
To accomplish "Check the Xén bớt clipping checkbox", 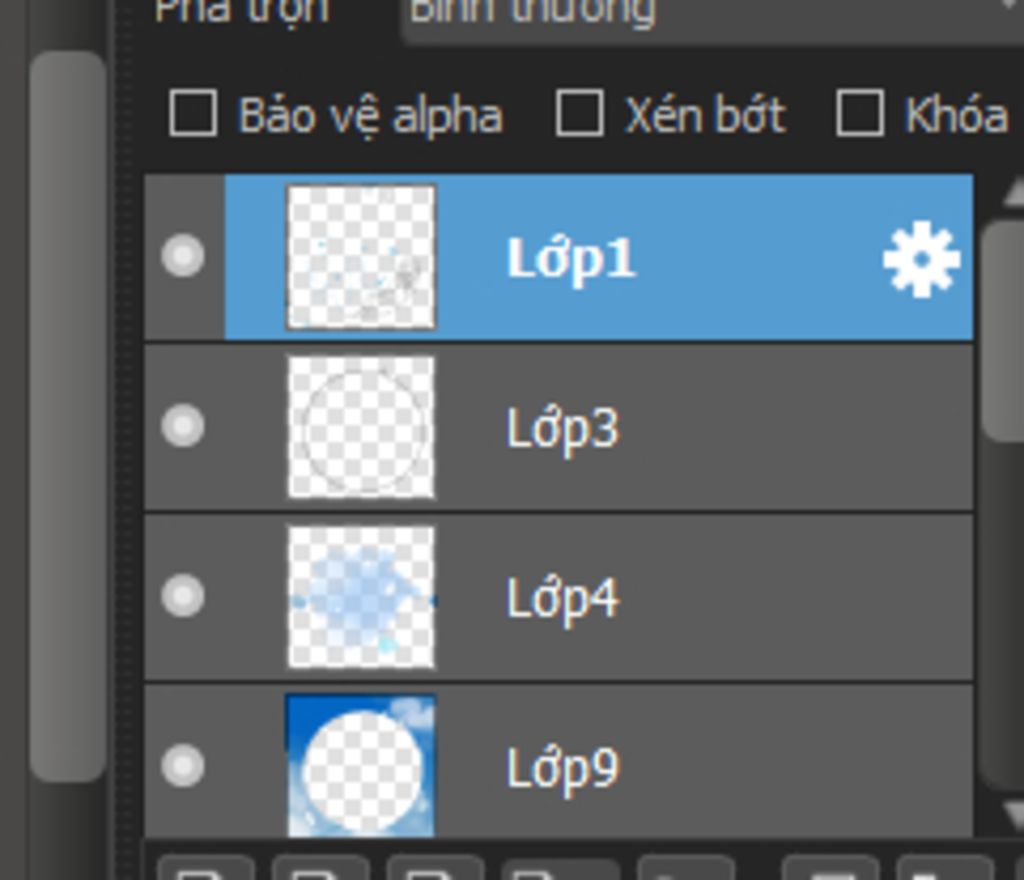I will [579, 114].
